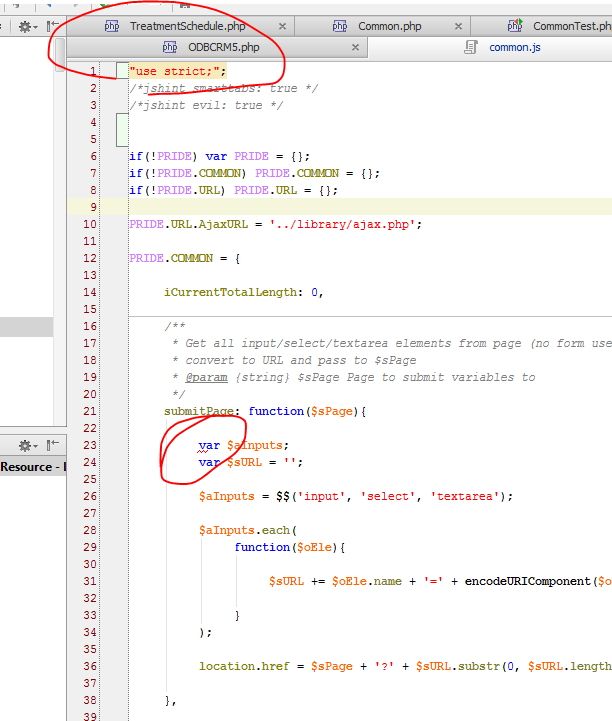Click the PRIDE.COMMON = {} statement on line 7

[x=317, y=173]
